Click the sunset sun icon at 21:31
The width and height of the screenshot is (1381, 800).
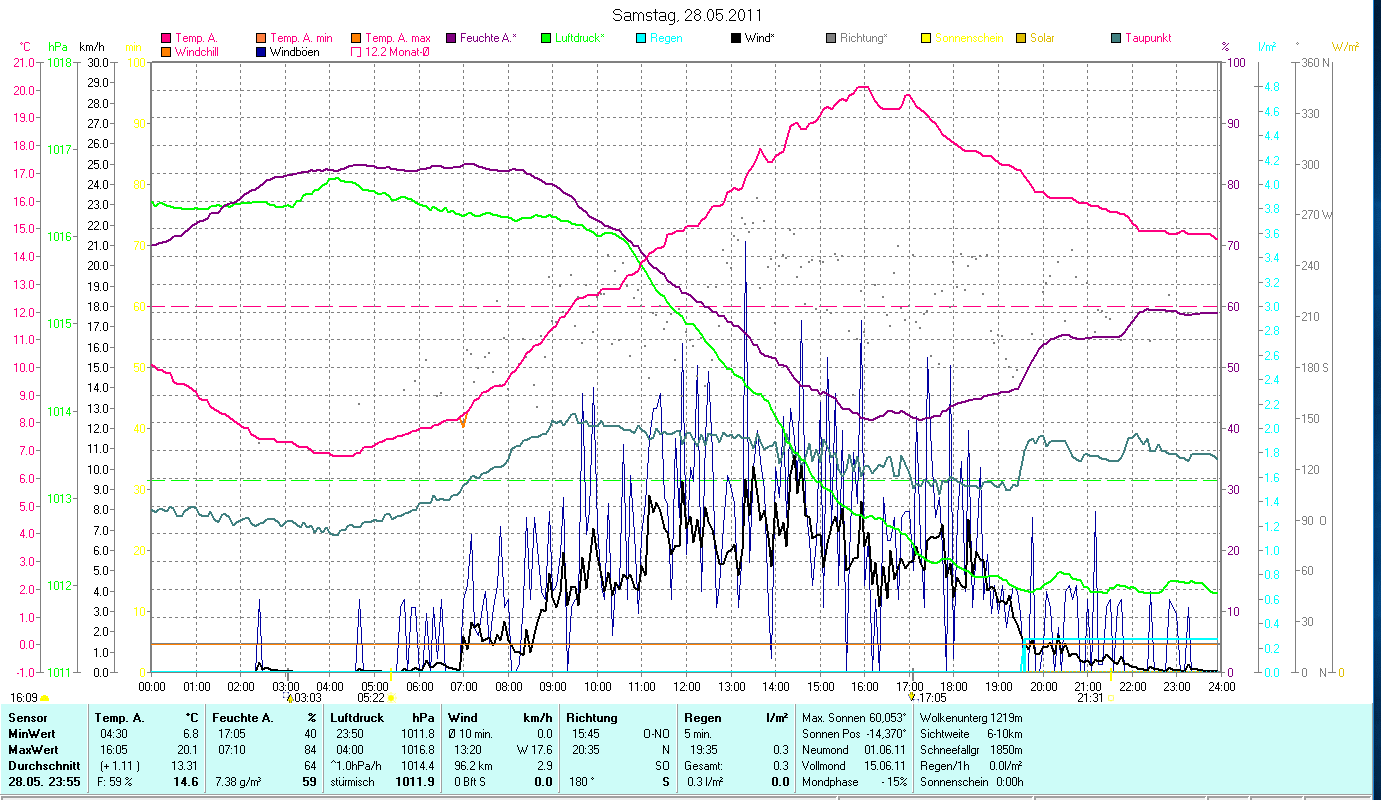[1110, 697]
